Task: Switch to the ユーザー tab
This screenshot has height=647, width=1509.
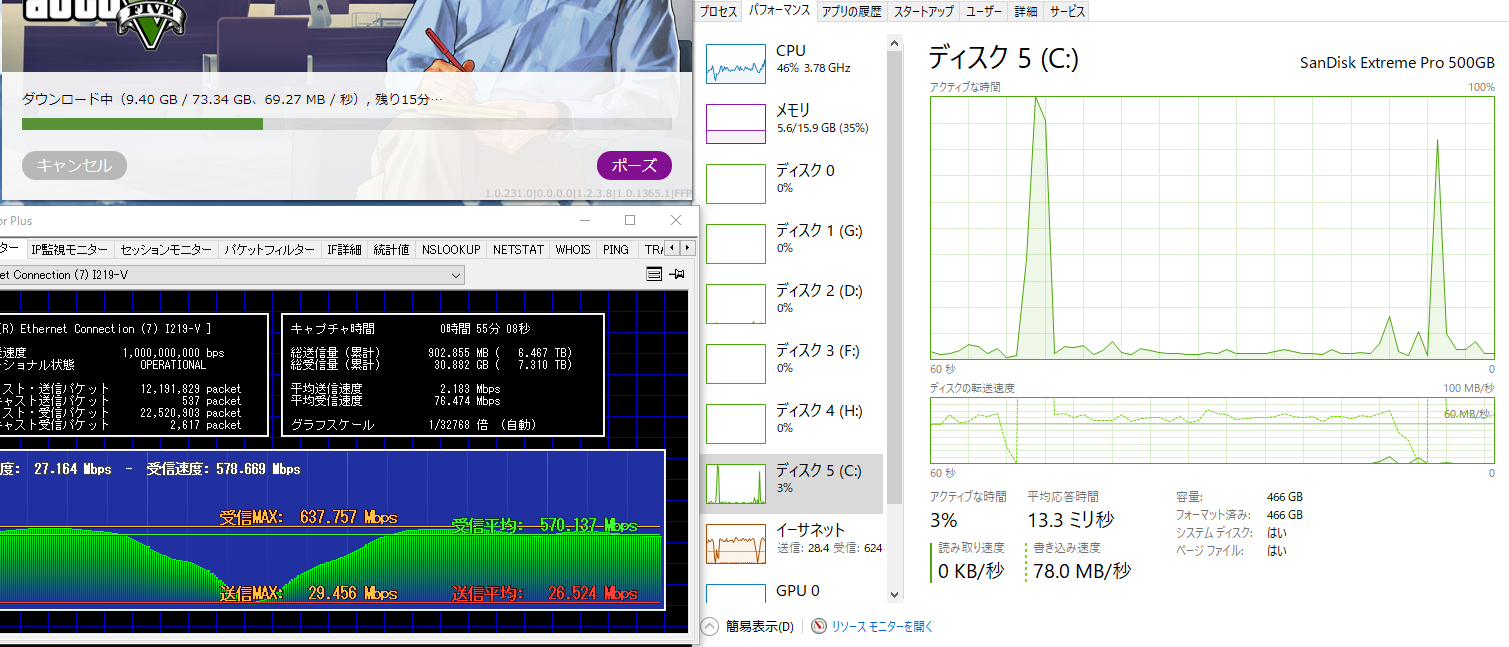Action: (x=984, y=12)
